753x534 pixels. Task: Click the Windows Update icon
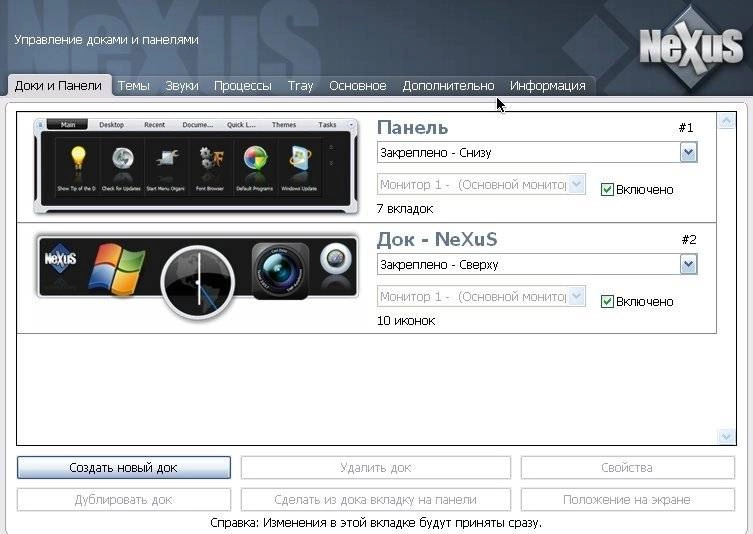(x=300, y=158)
